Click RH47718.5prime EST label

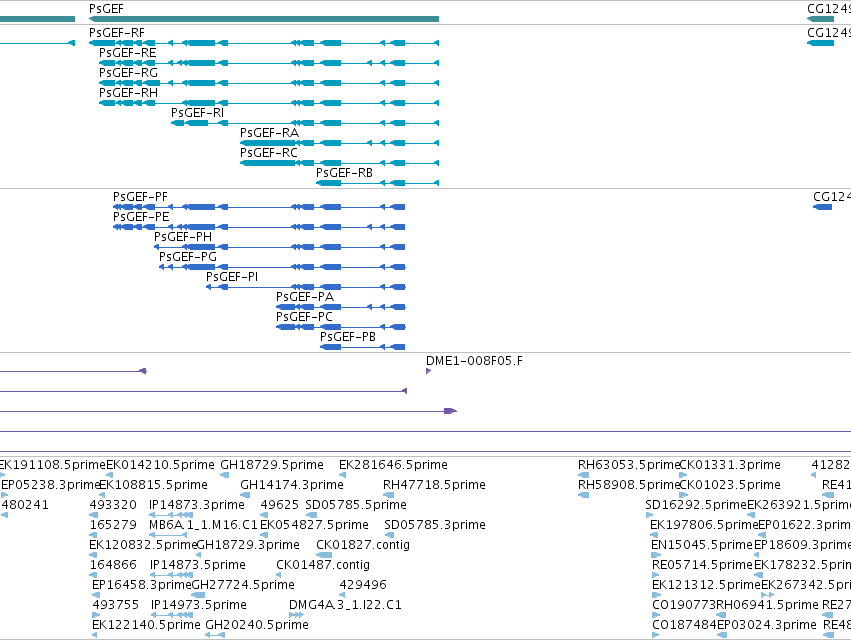[434, 485]
